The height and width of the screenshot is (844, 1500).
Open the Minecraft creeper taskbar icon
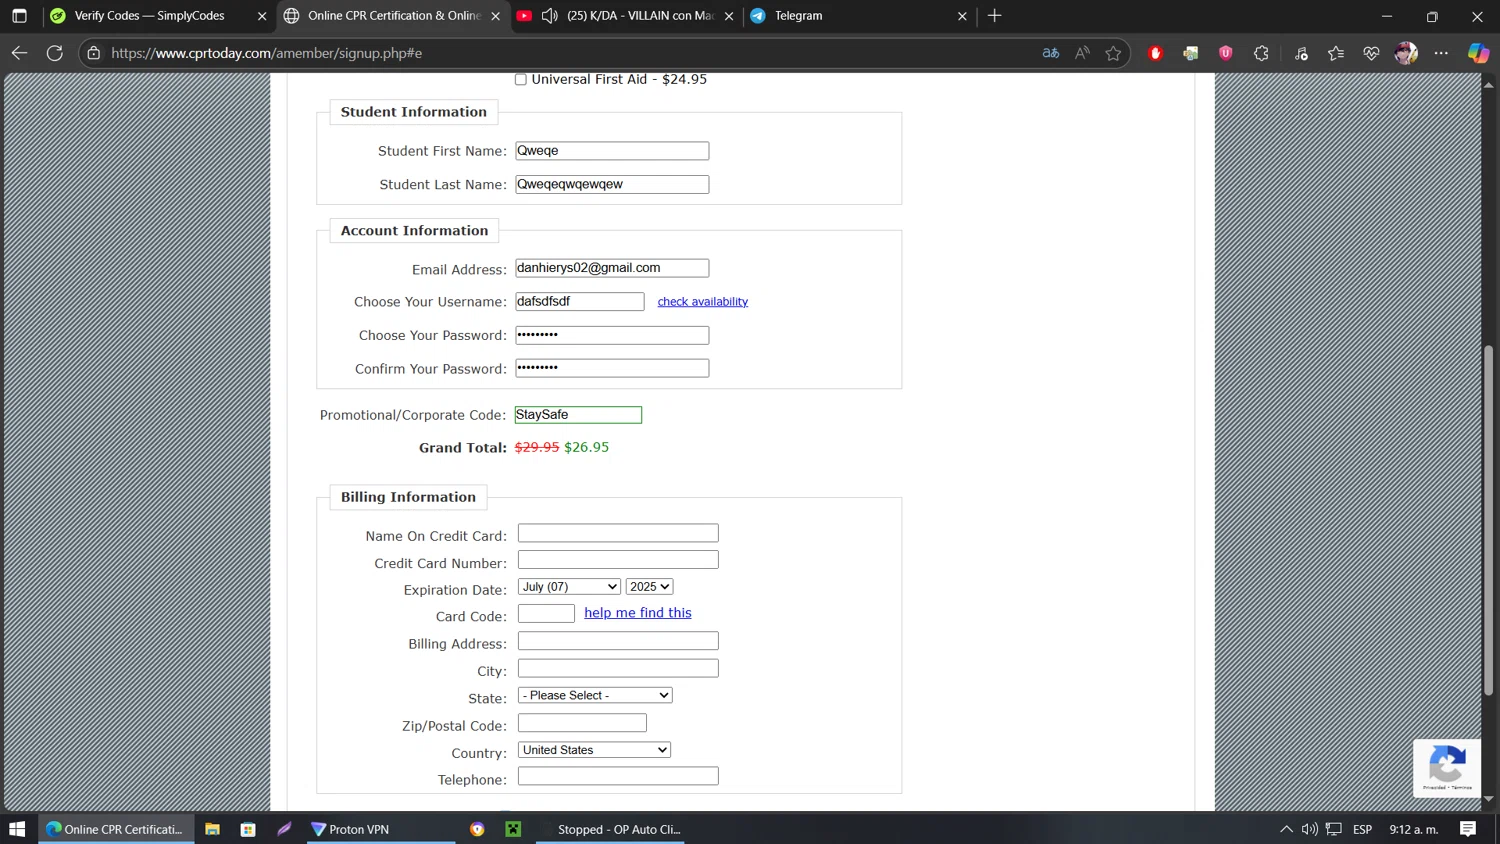513,829
